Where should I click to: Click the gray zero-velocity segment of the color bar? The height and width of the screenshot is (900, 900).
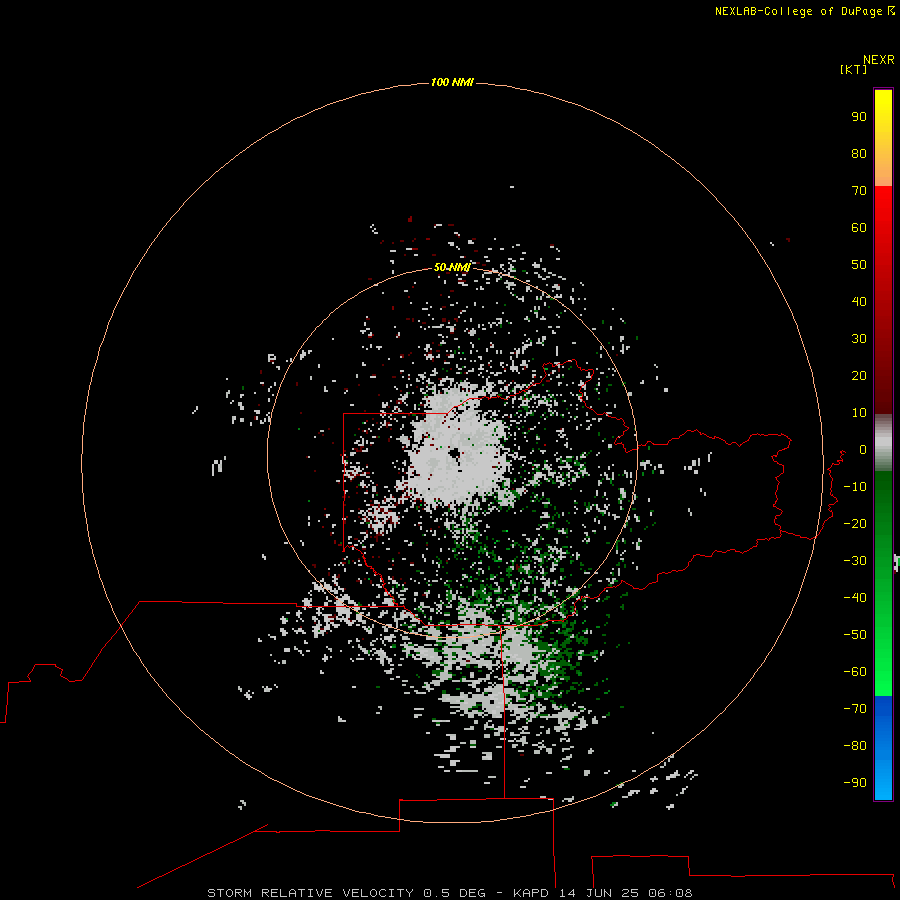[883, 443]
